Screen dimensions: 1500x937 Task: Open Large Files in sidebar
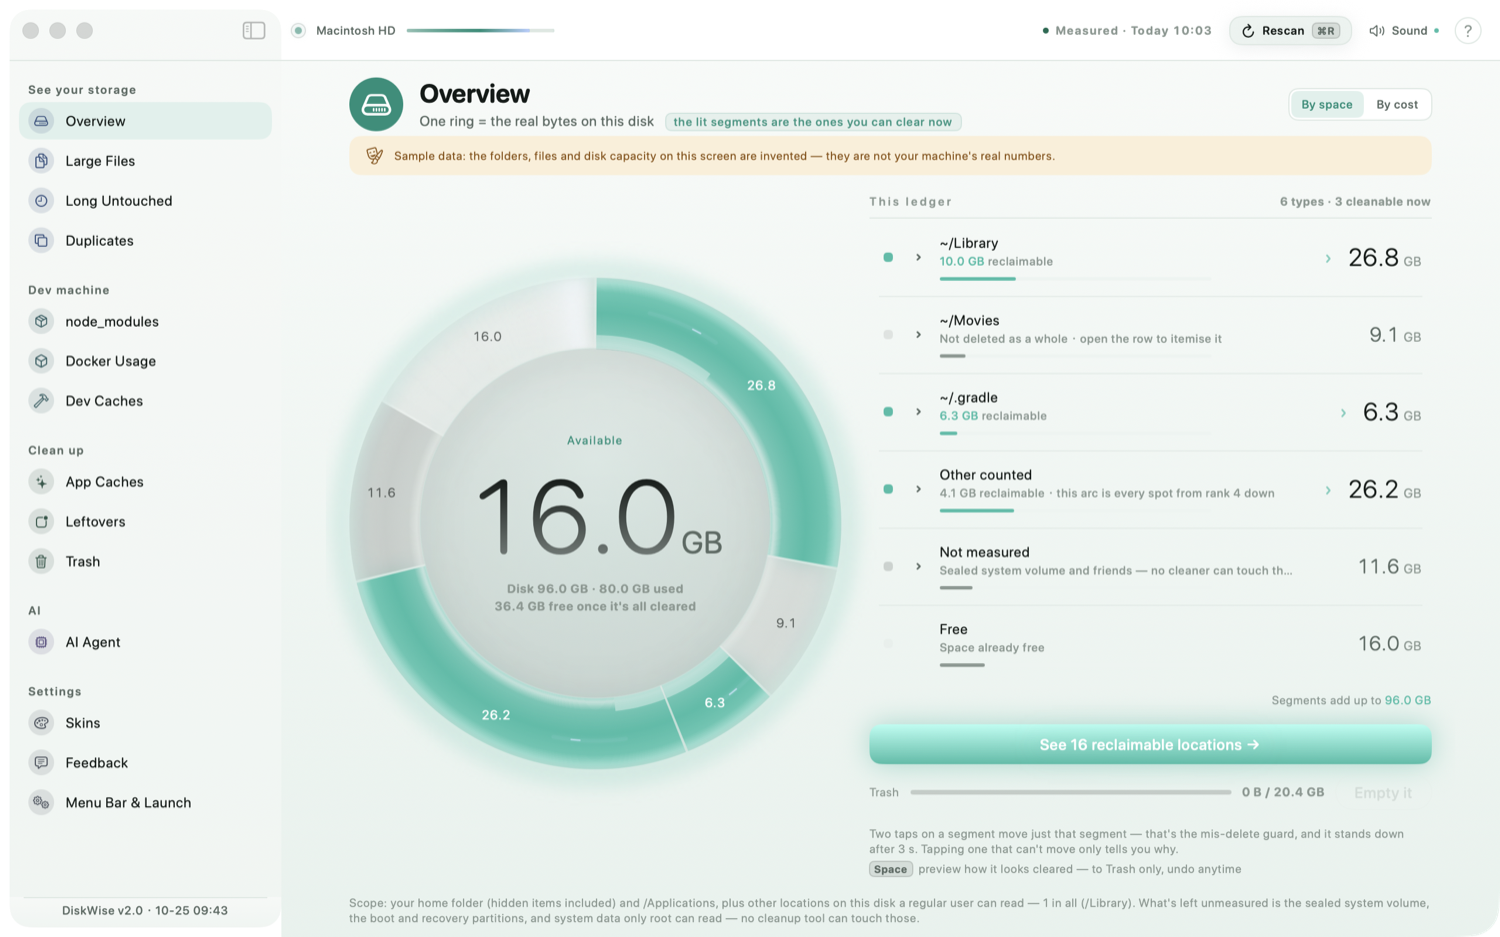pyautogui.click(x=145, y=161)
